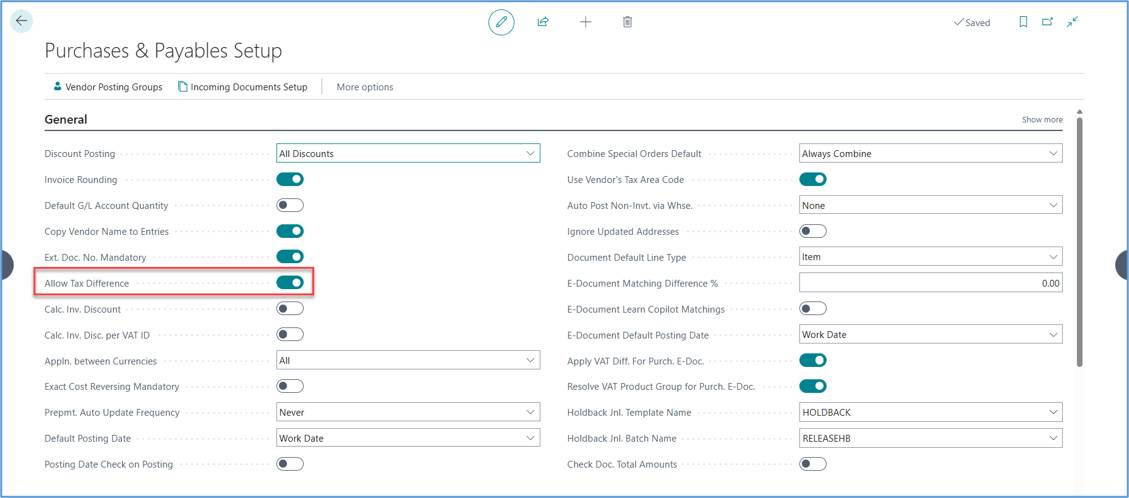Click E-Document Matching Difference % field
1129x498 pixels.
coord(931,283)
